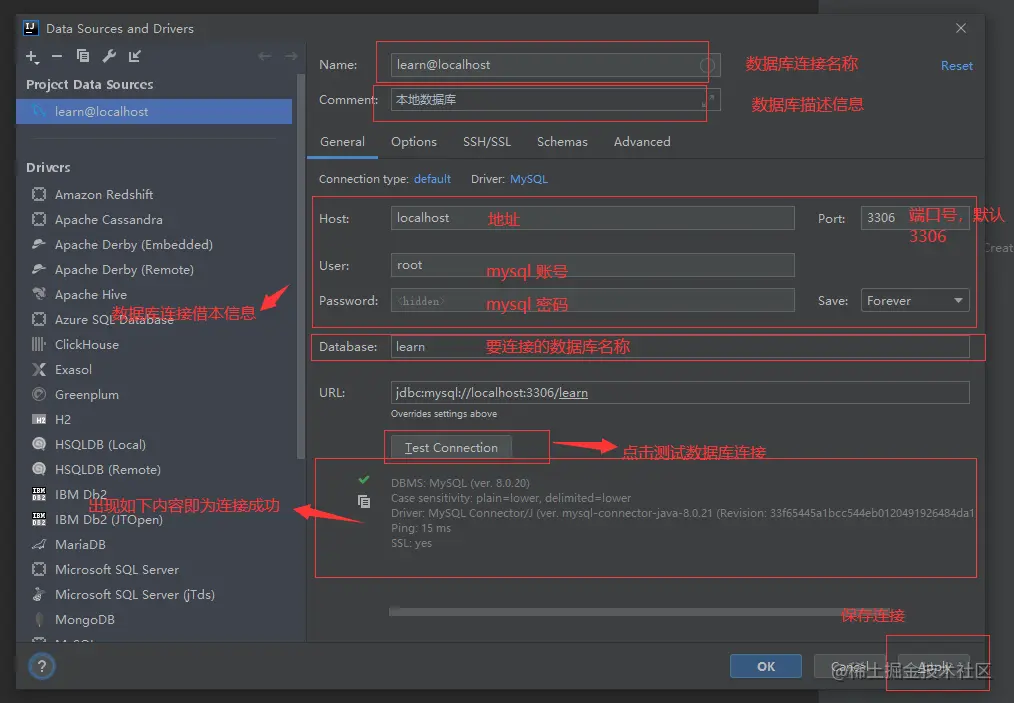1014x703 pixels.
Task: Go forward with right arrow icon
Action: (x=291, y=56)
